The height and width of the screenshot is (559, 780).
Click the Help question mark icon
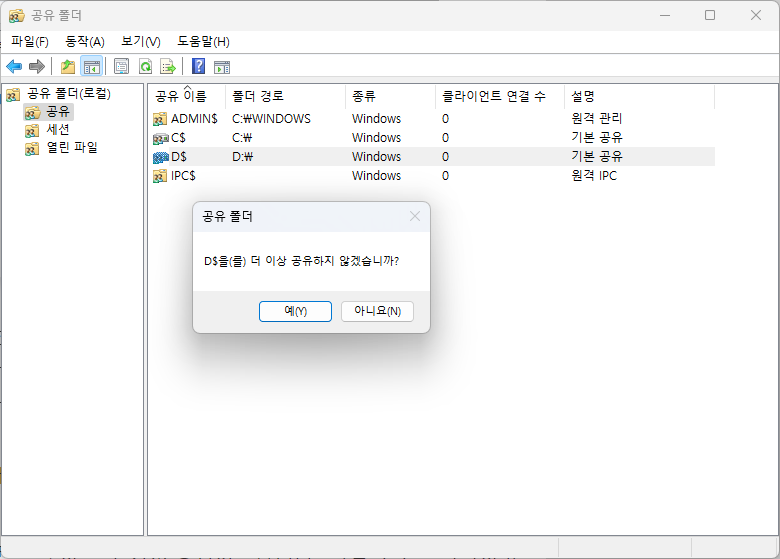pyautogui.click(x=198, y=66)
